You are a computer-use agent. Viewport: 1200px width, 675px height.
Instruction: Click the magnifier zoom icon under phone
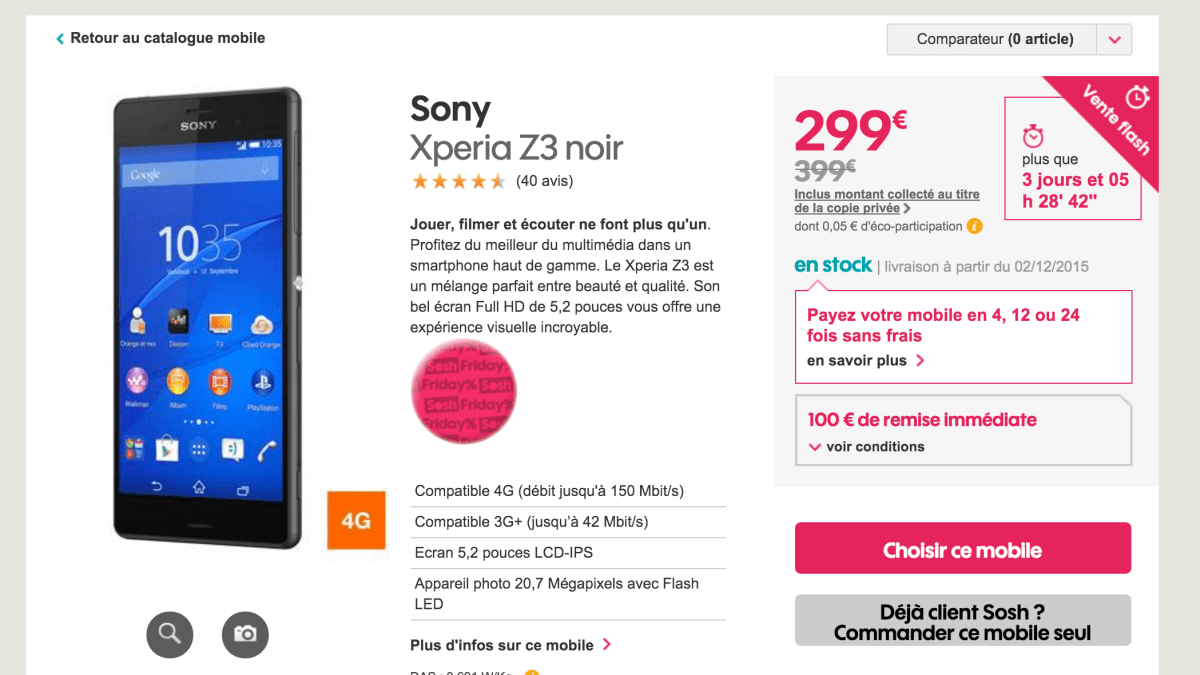click(x=170, y=633)
